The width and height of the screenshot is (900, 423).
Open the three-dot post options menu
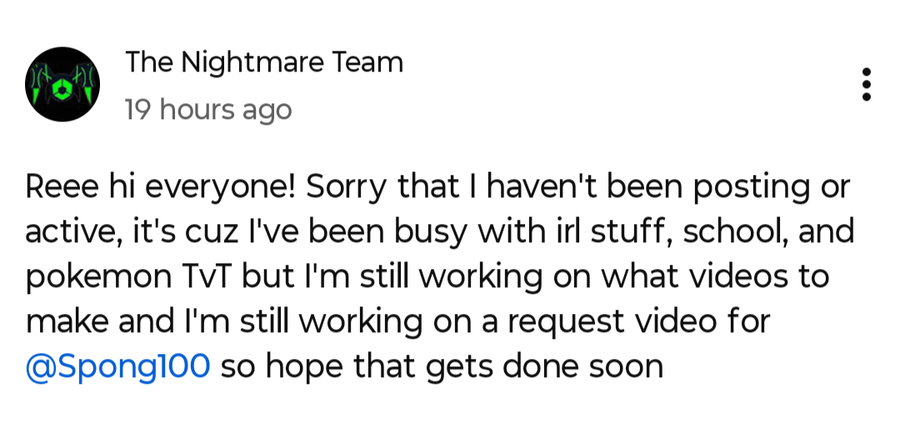click(866, 85)
